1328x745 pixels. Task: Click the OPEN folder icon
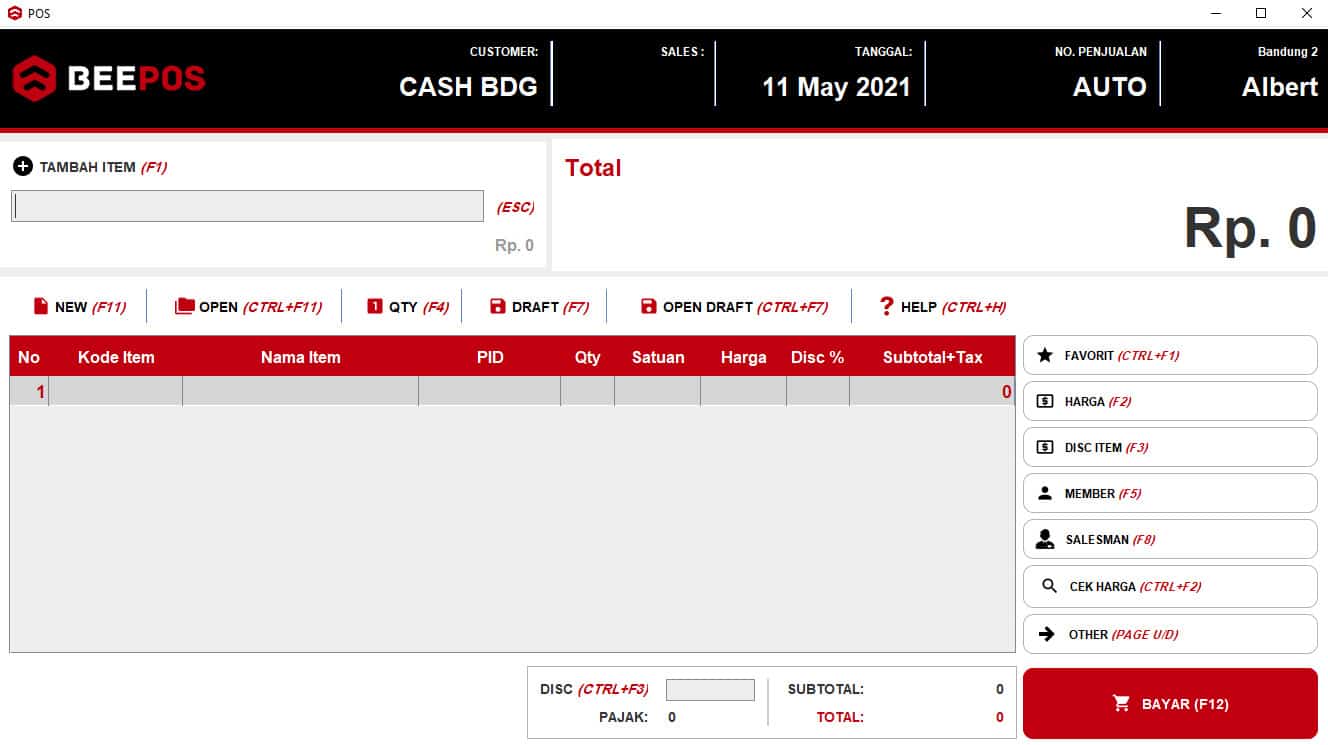coord(184,306)
